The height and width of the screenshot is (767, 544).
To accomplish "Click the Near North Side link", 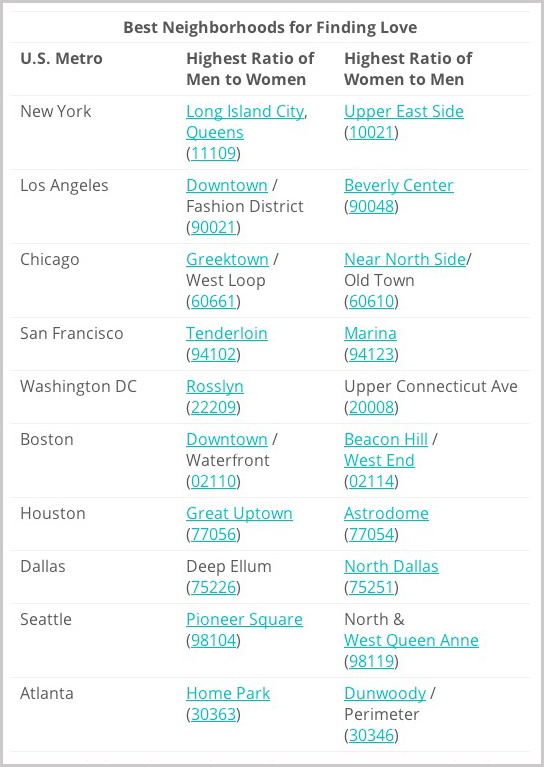I will pyautogui.click(x=405, y=259).
